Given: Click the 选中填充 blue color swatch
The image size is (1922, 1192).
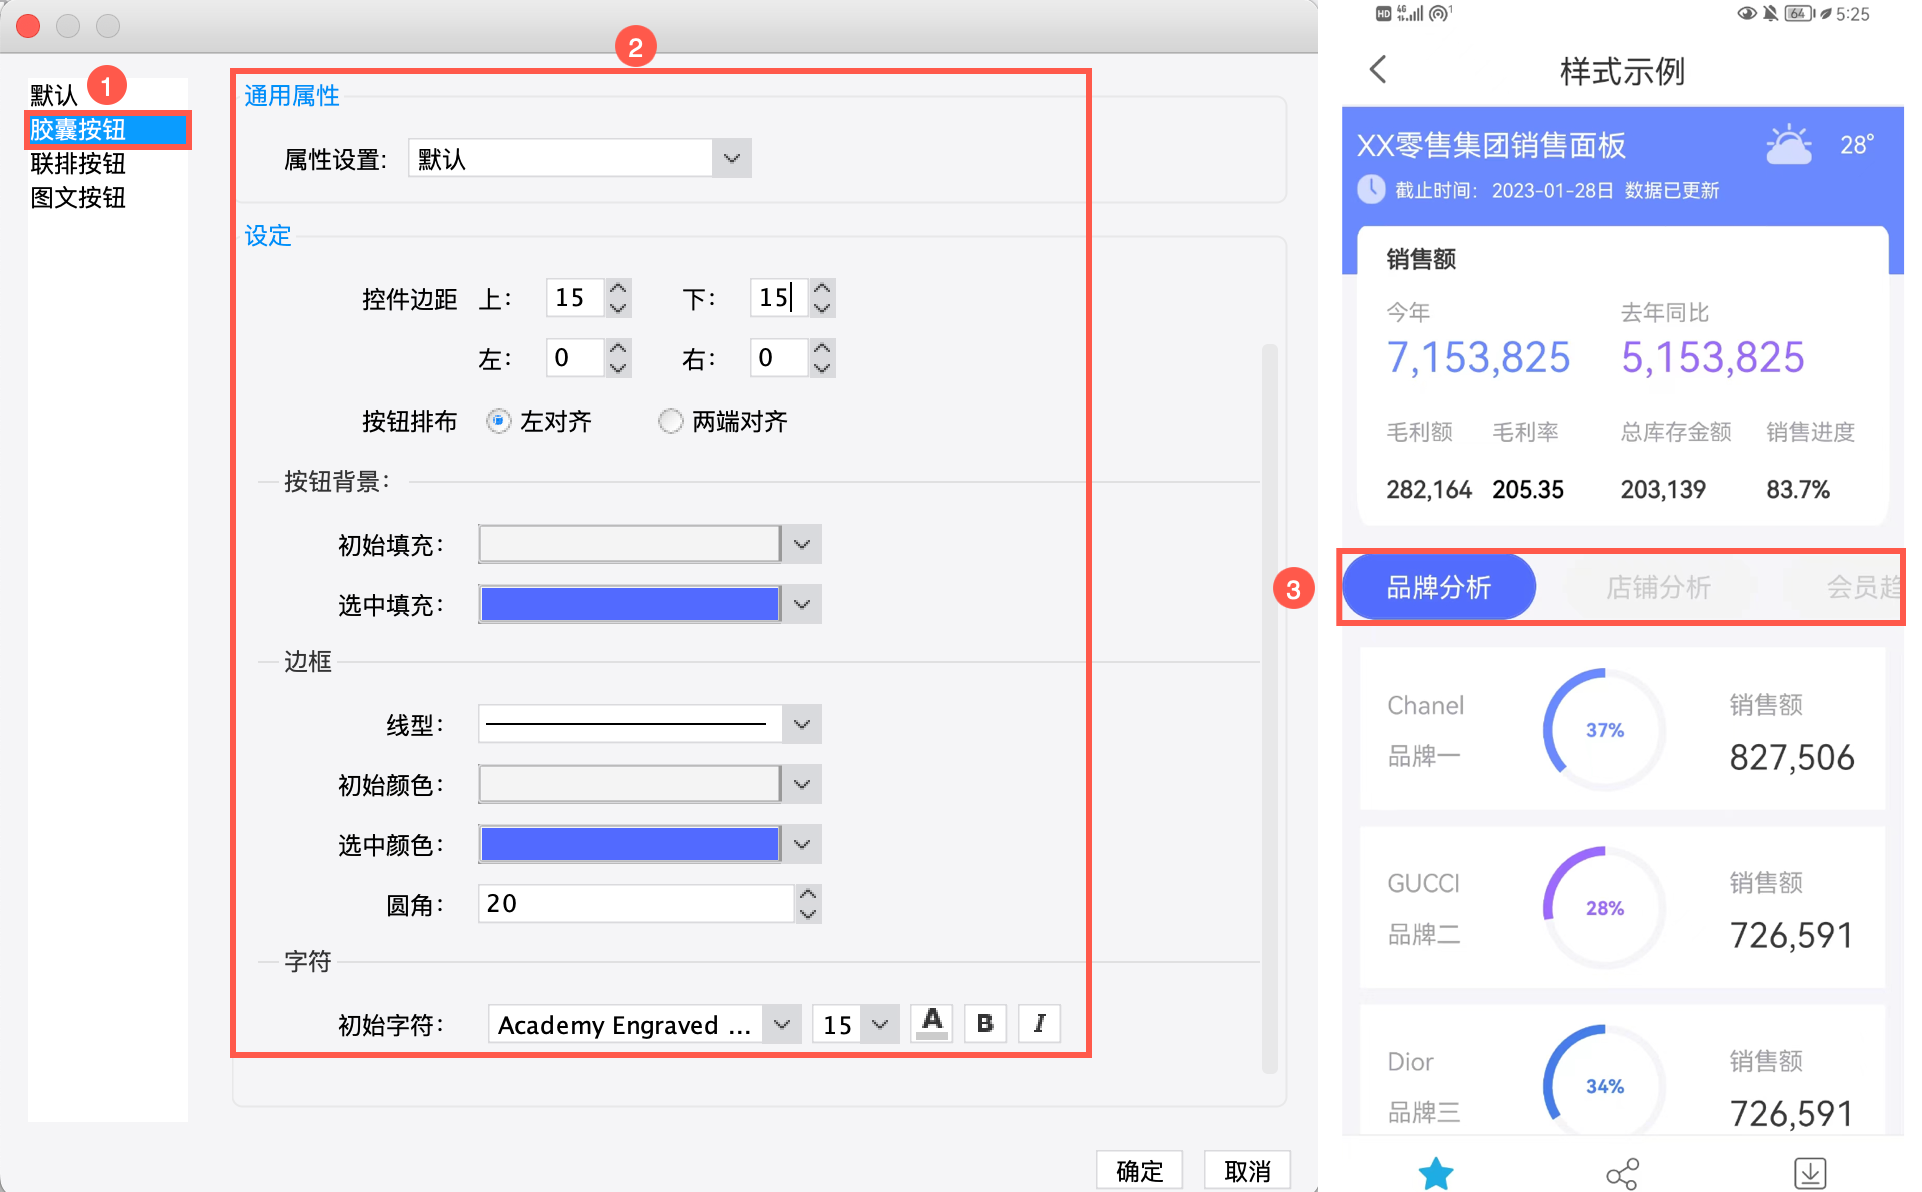Looking at the screenshot, I should (x=629, y=604).
